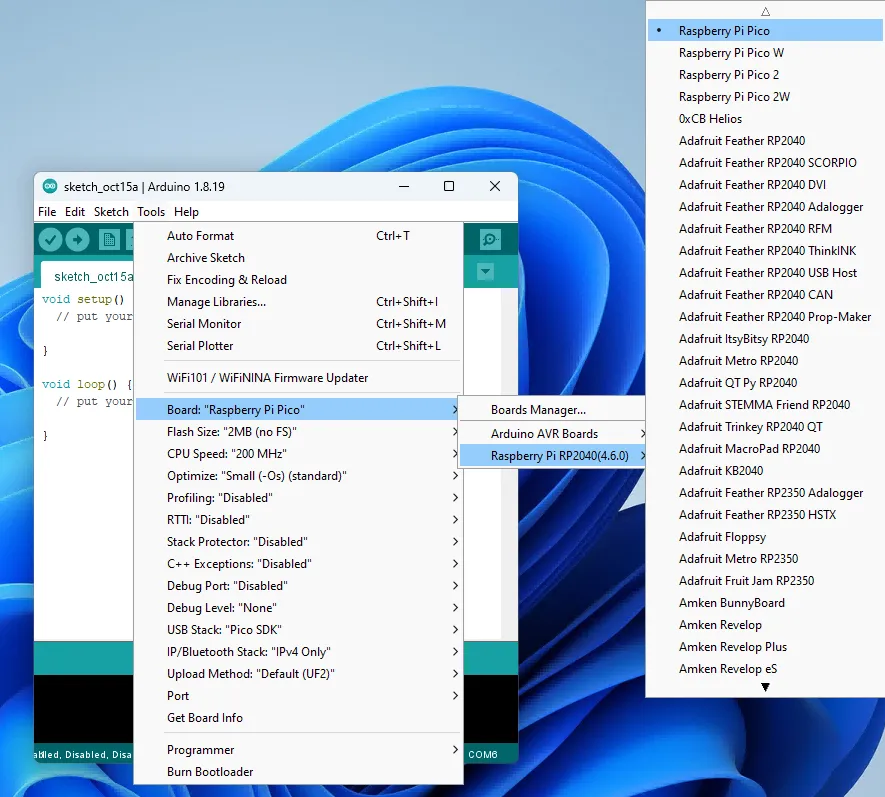
Task: Choose Adafruit Feather RP2040 board
Action: 741,141
